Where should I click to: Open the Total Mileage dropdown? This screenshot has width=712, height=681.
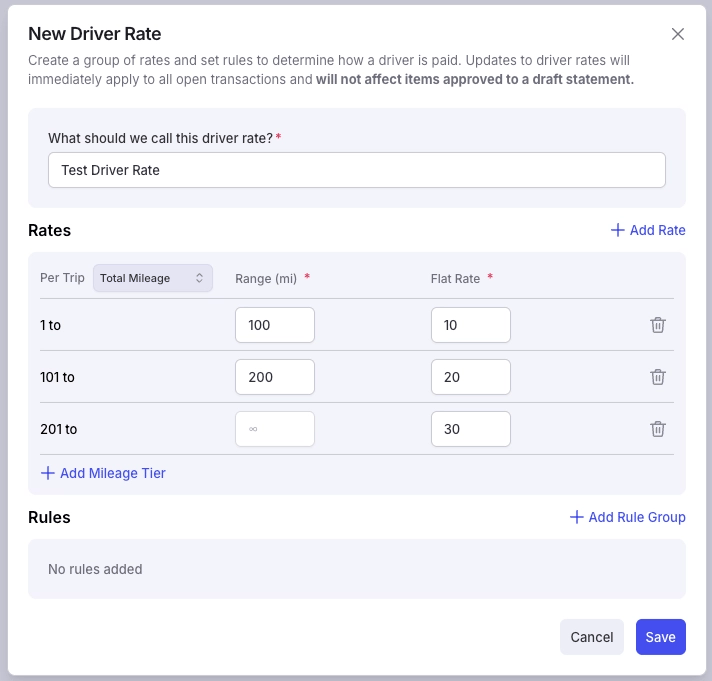pyautogui.click(x=153, y=278)
